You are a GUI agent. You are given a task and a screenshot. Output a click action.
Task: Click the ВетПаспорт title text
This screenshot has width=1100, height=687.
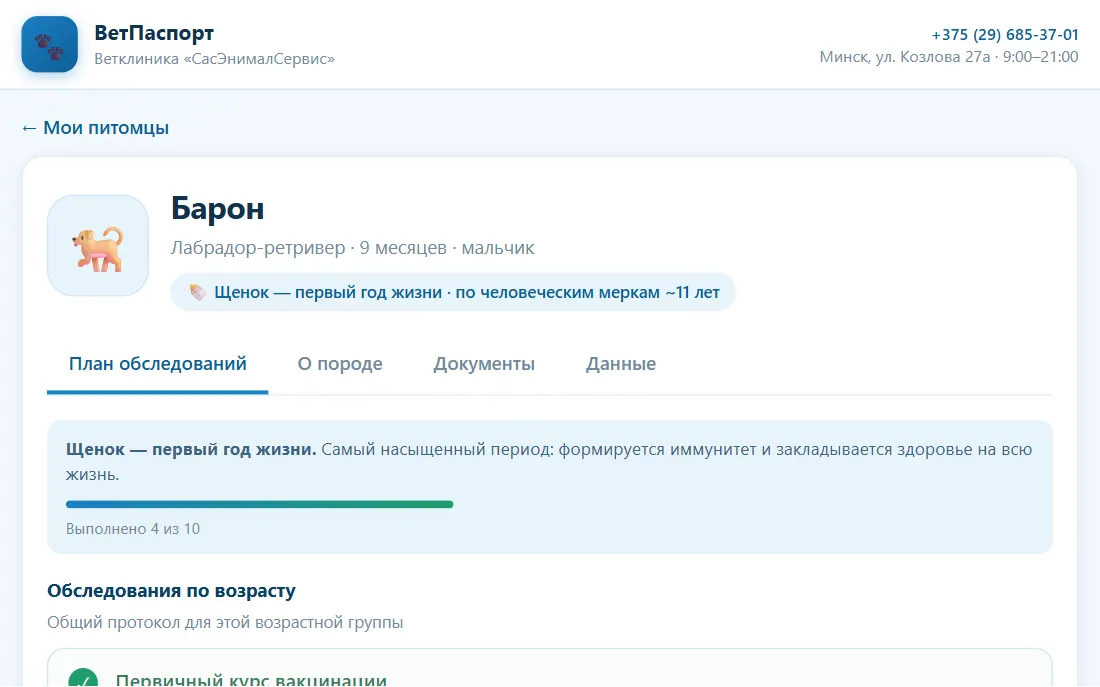click(x=154, y=33)
